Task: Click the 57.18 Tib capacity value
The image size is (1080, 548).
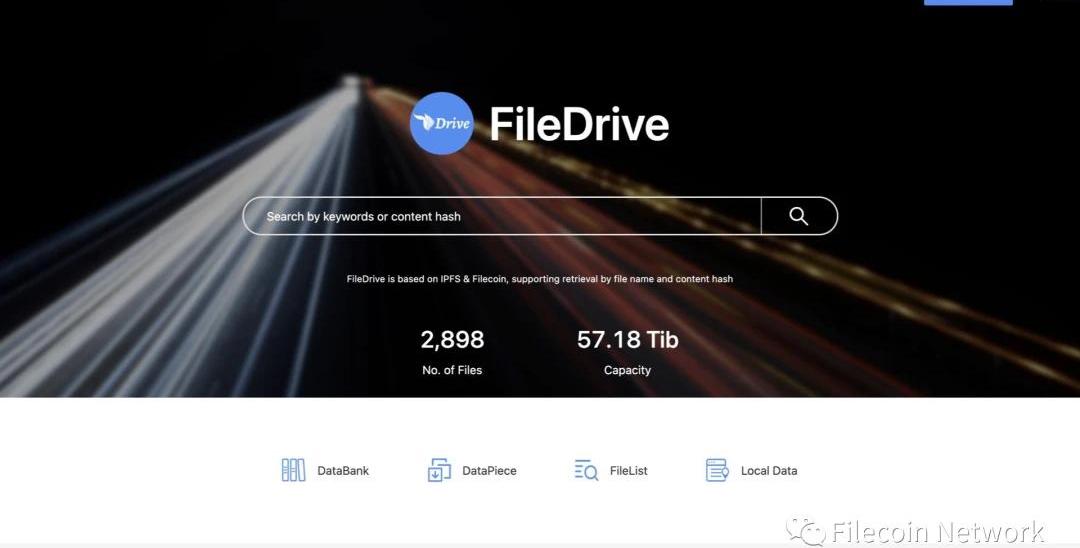Action: click(x=627, y=339)
